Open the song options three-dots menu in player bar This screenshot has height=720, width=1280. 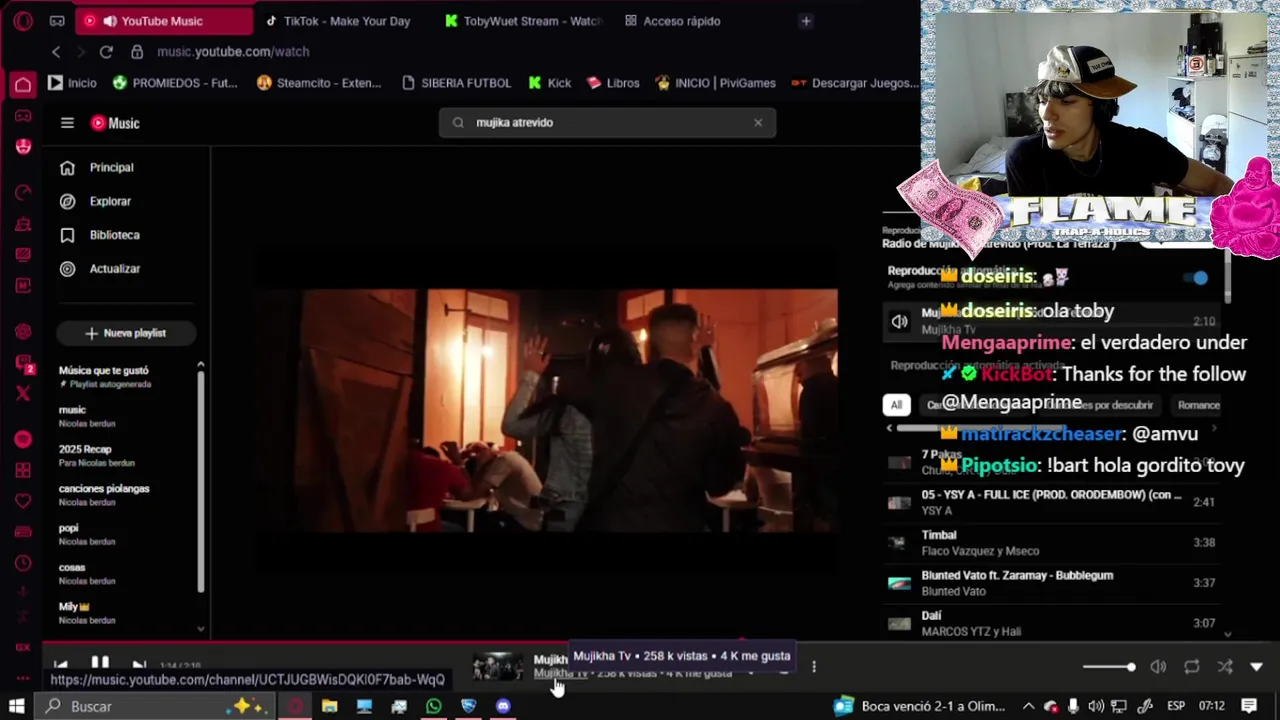click(814, 667)
